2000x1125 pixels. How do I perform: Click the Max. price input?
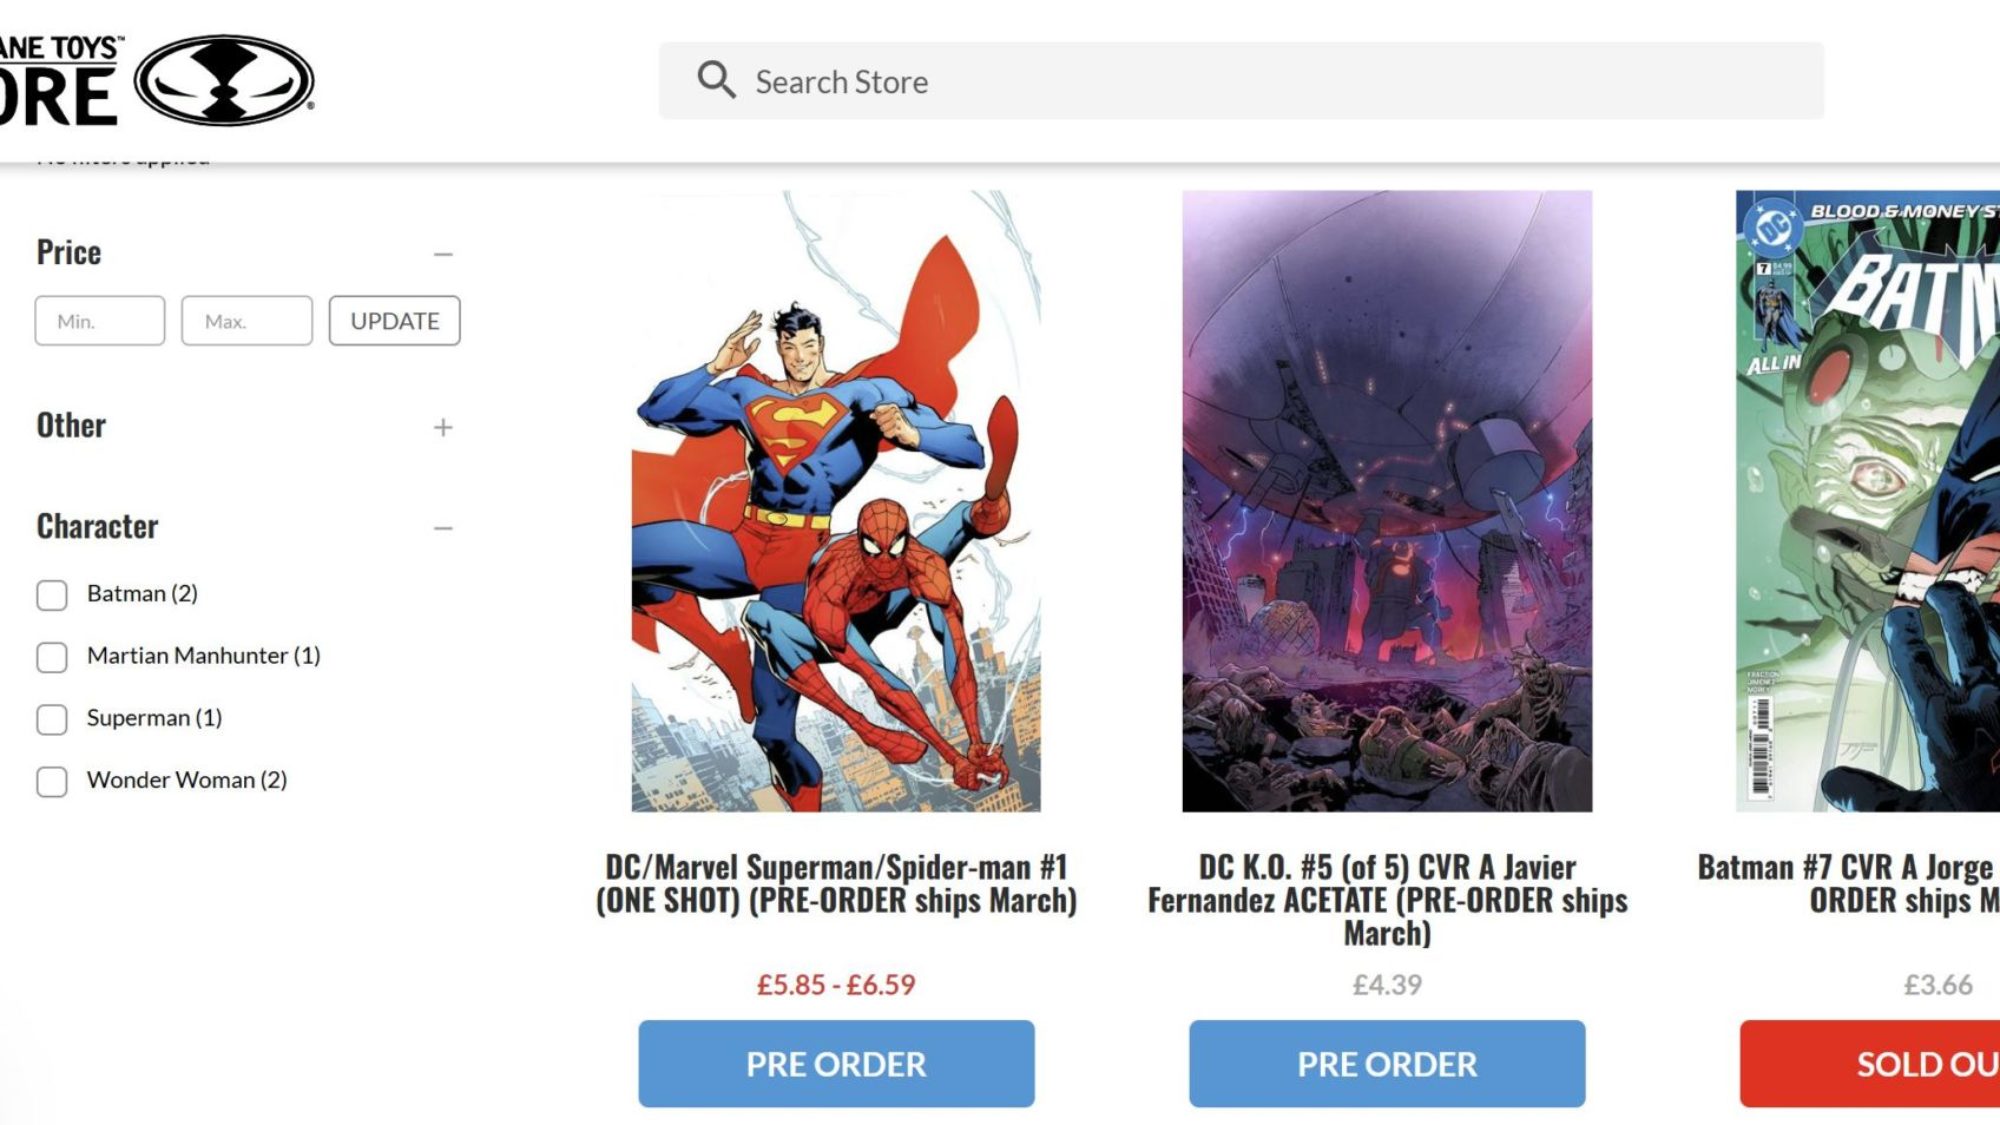(x=246, y=321)
